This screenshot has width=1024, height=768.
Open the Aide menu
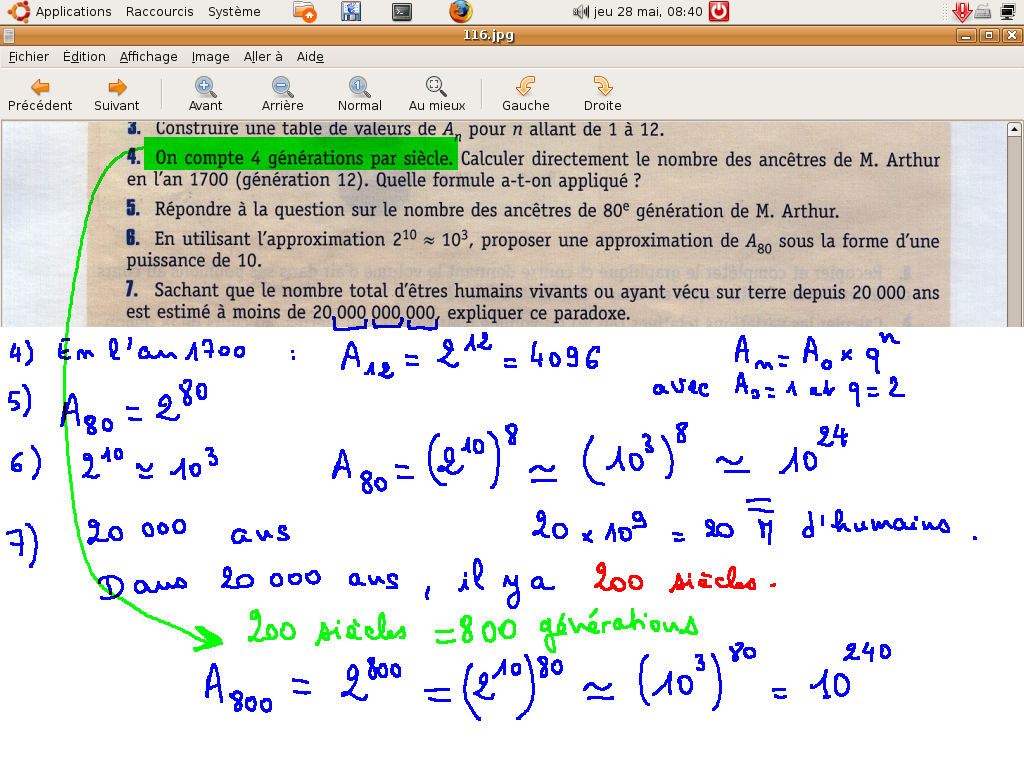tap(310, 57)
